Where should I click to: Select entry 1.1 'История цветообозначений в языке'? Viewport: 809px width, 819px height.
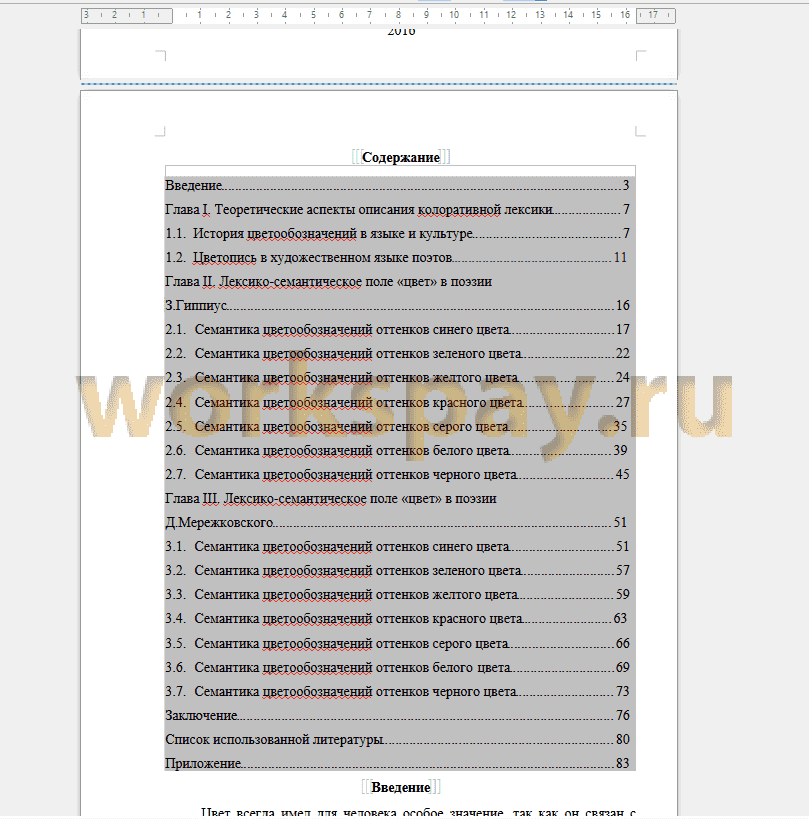[x=397, y=233]
